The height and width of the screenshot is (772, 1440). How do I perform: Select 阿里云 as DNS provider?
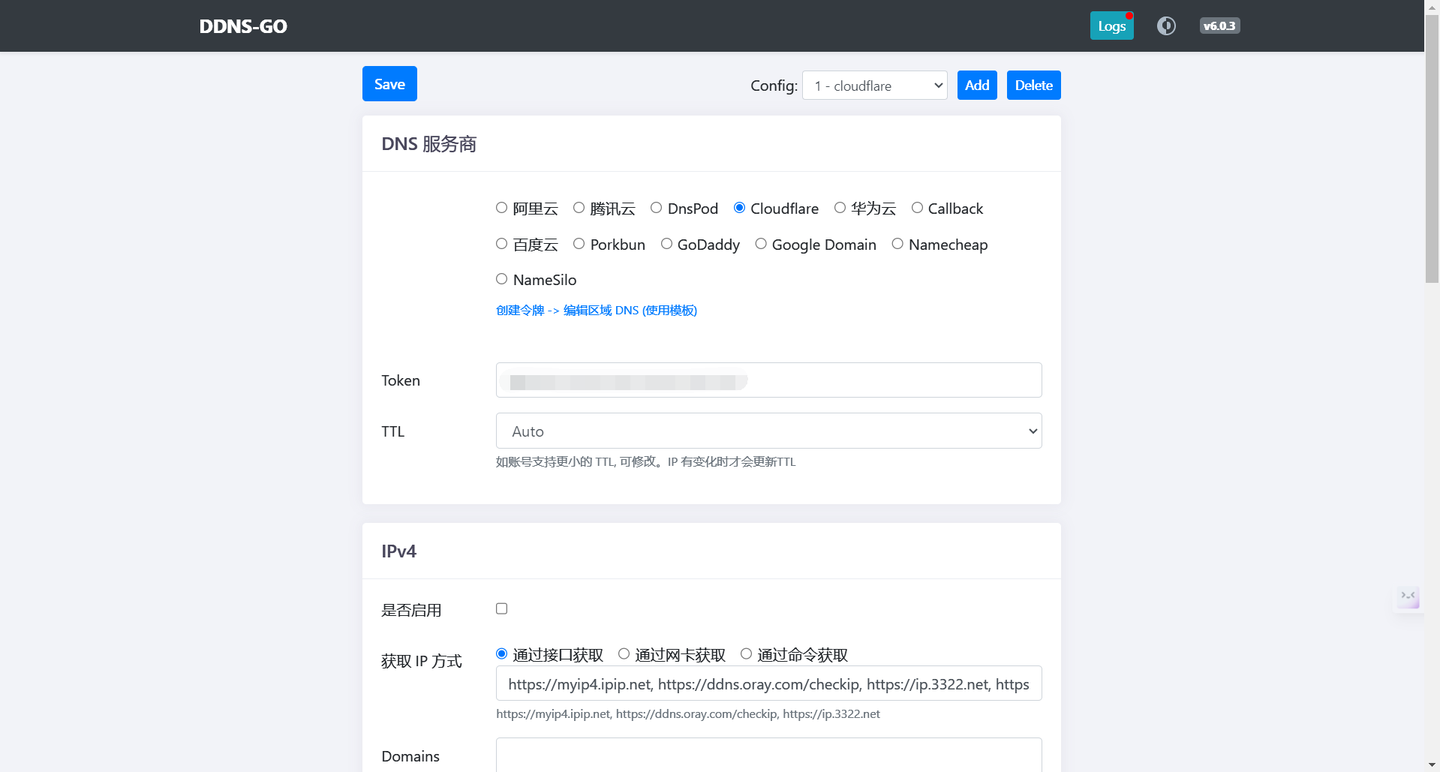[501, 207]
